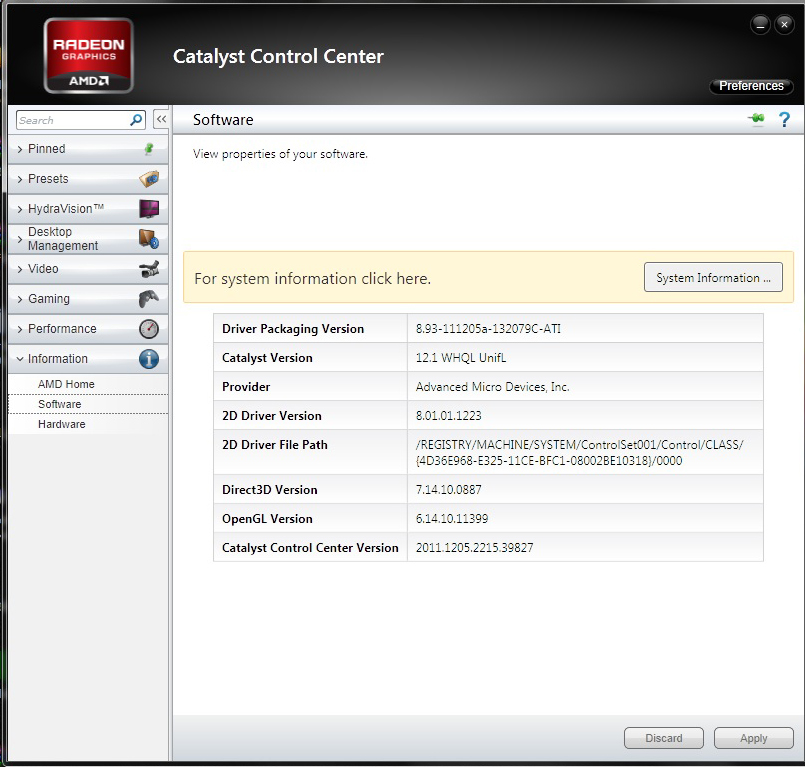This screenshot has width=805, height=767.
Task: Expand the Desktop Management section
Action: point(62,239)
